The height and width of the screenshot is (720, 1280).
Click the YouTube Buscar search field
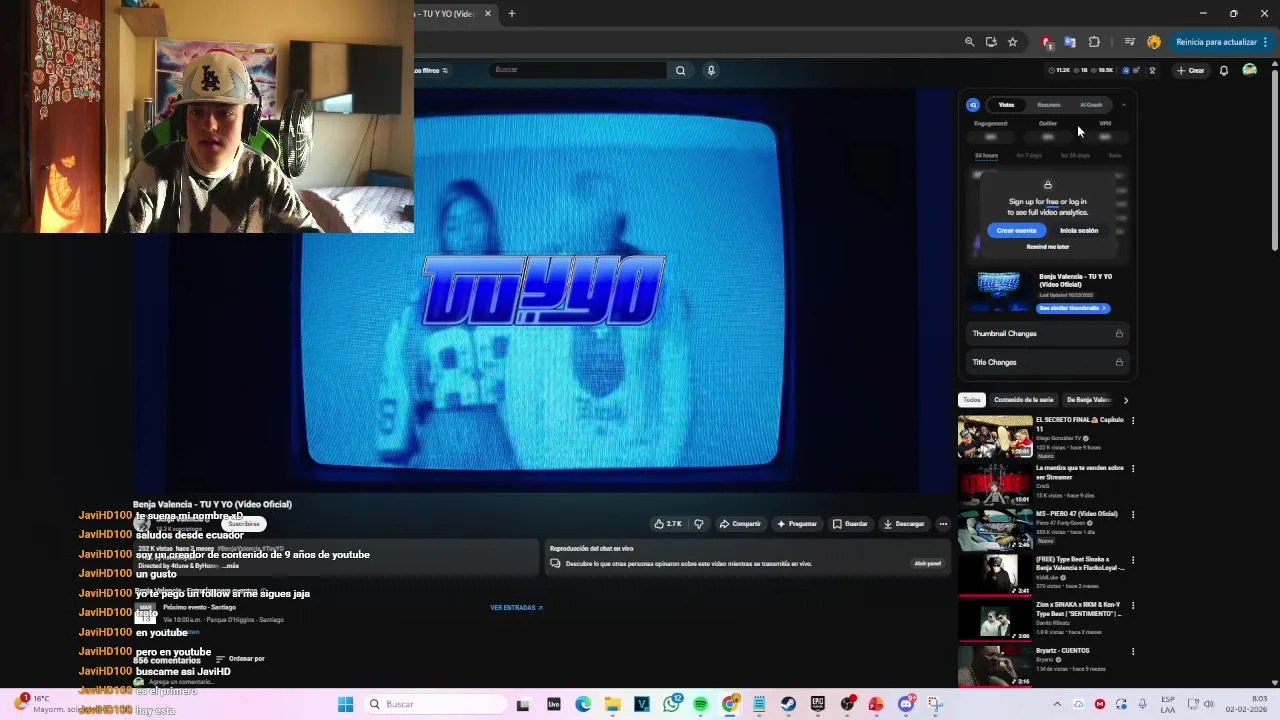click(x=578, y=70)
